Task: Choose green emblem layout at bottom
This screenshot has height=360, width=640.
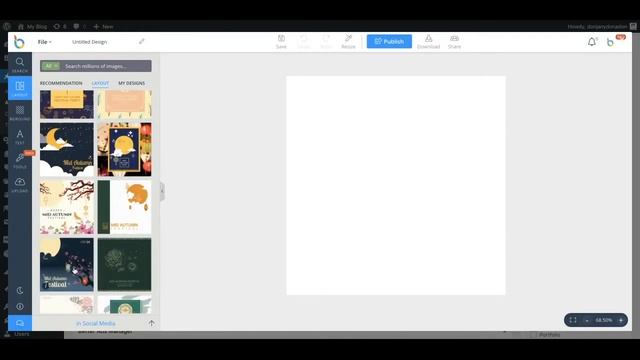Action: pyautogui.click(x=124, y=304)
